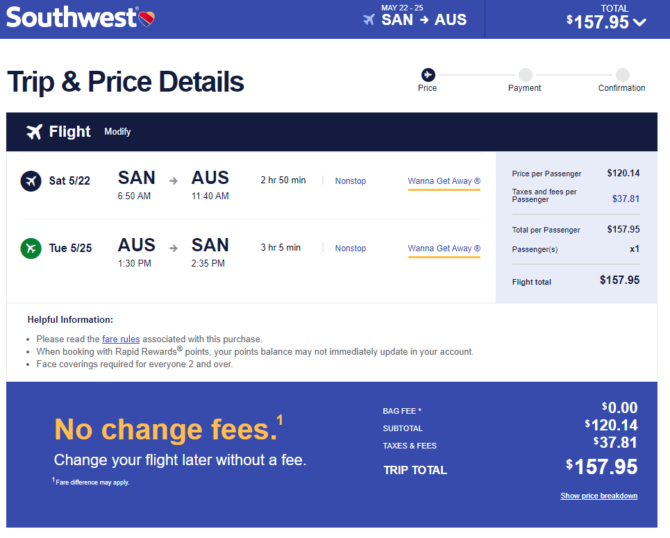Open the fare rules link
Viewport: 670px width, 538px height.
(x=121, y=339)
